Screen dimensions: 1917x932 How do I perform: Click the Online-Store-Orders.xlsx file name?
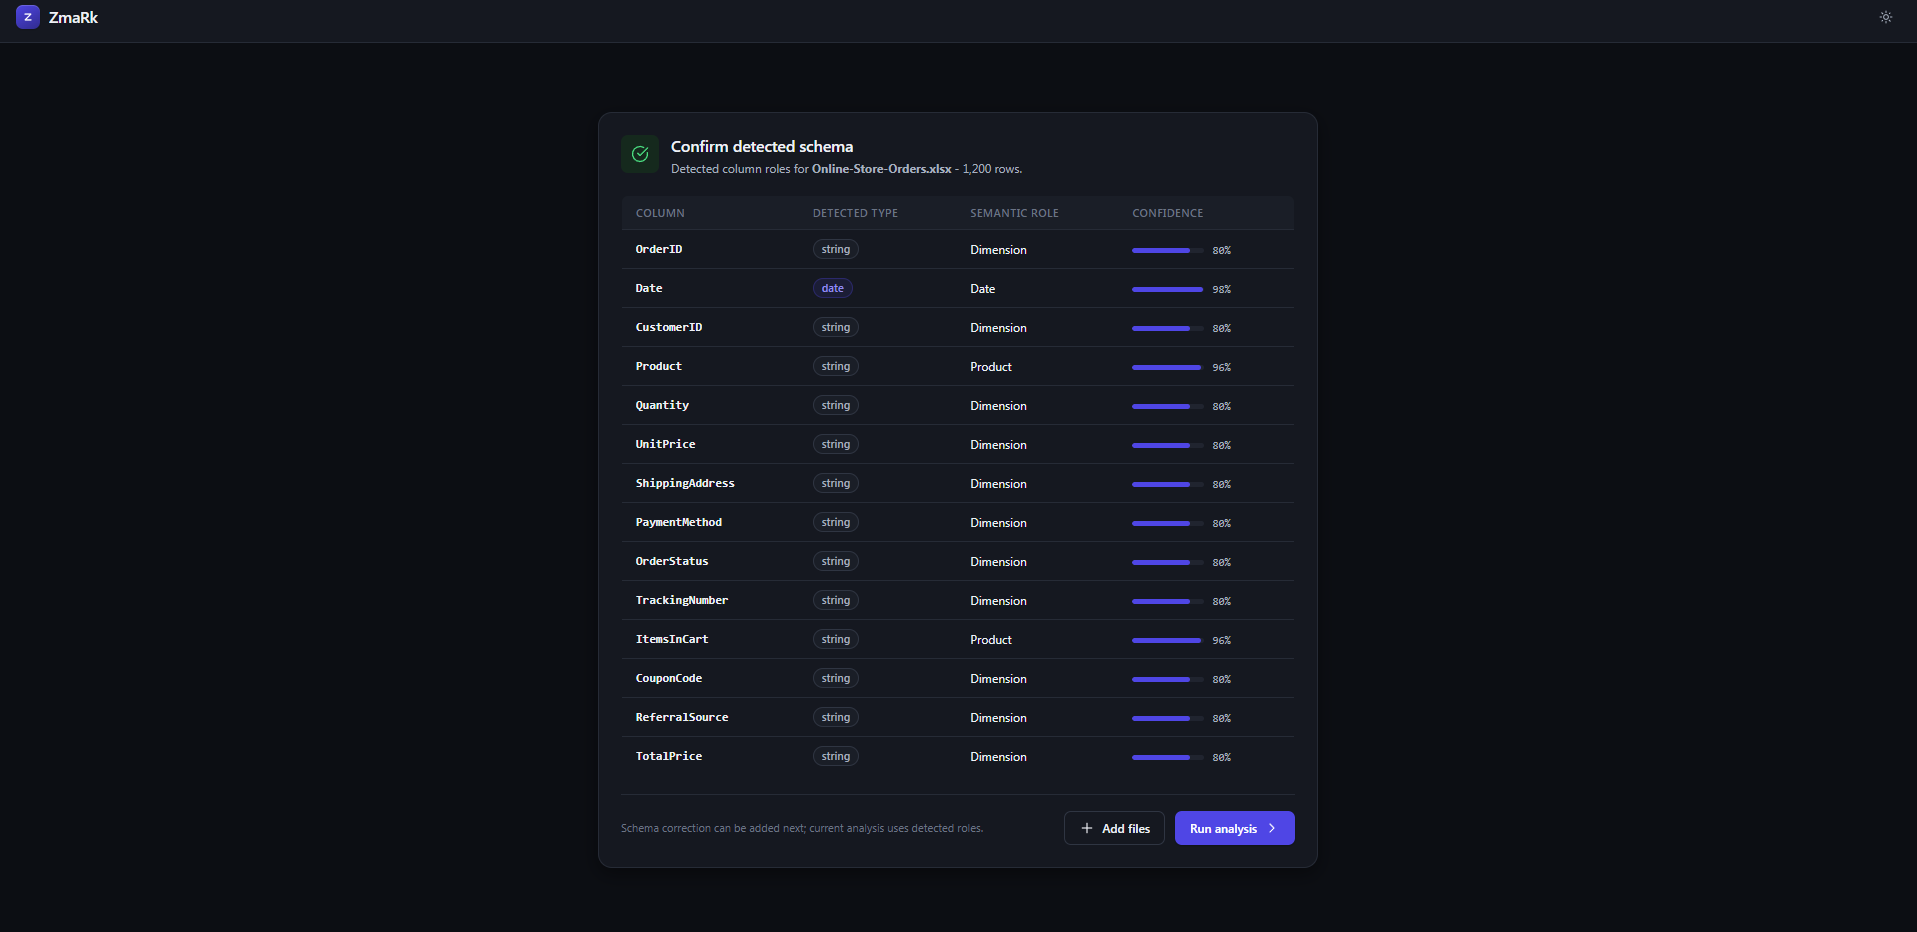tap(882, 169)
